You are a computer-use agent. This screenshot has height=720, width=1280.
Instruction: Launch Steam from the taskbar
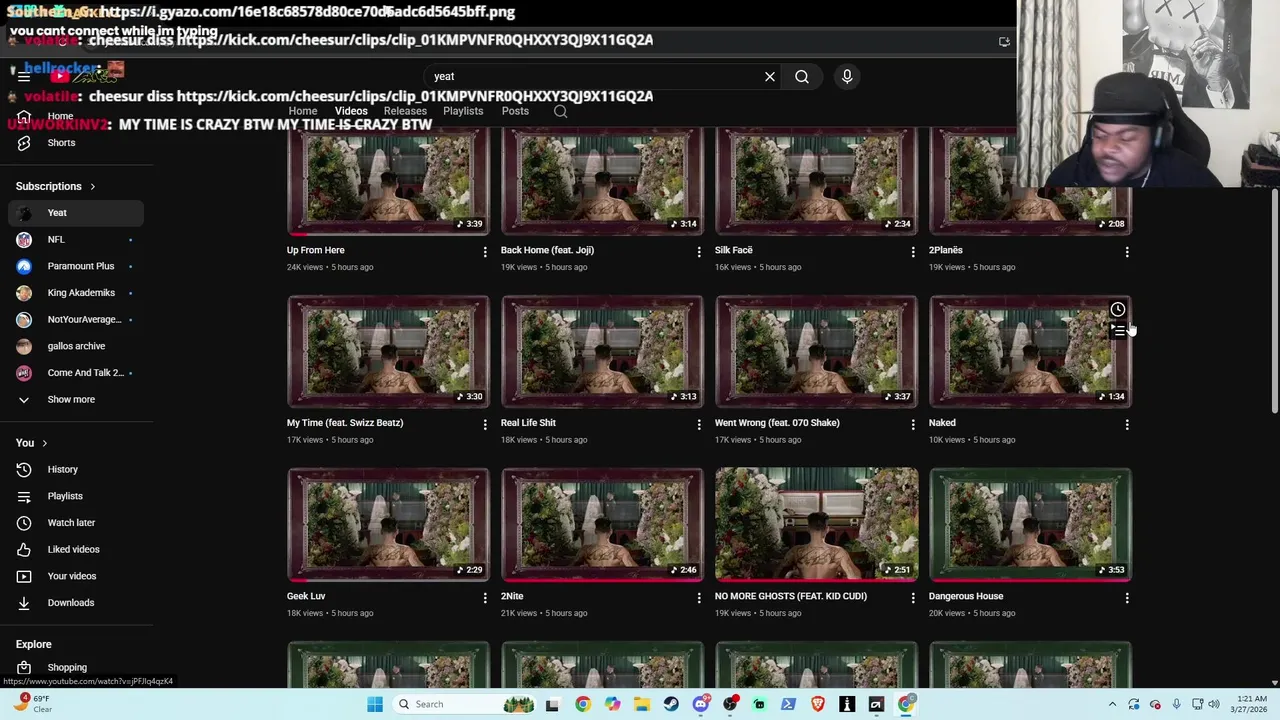[671, 704]
